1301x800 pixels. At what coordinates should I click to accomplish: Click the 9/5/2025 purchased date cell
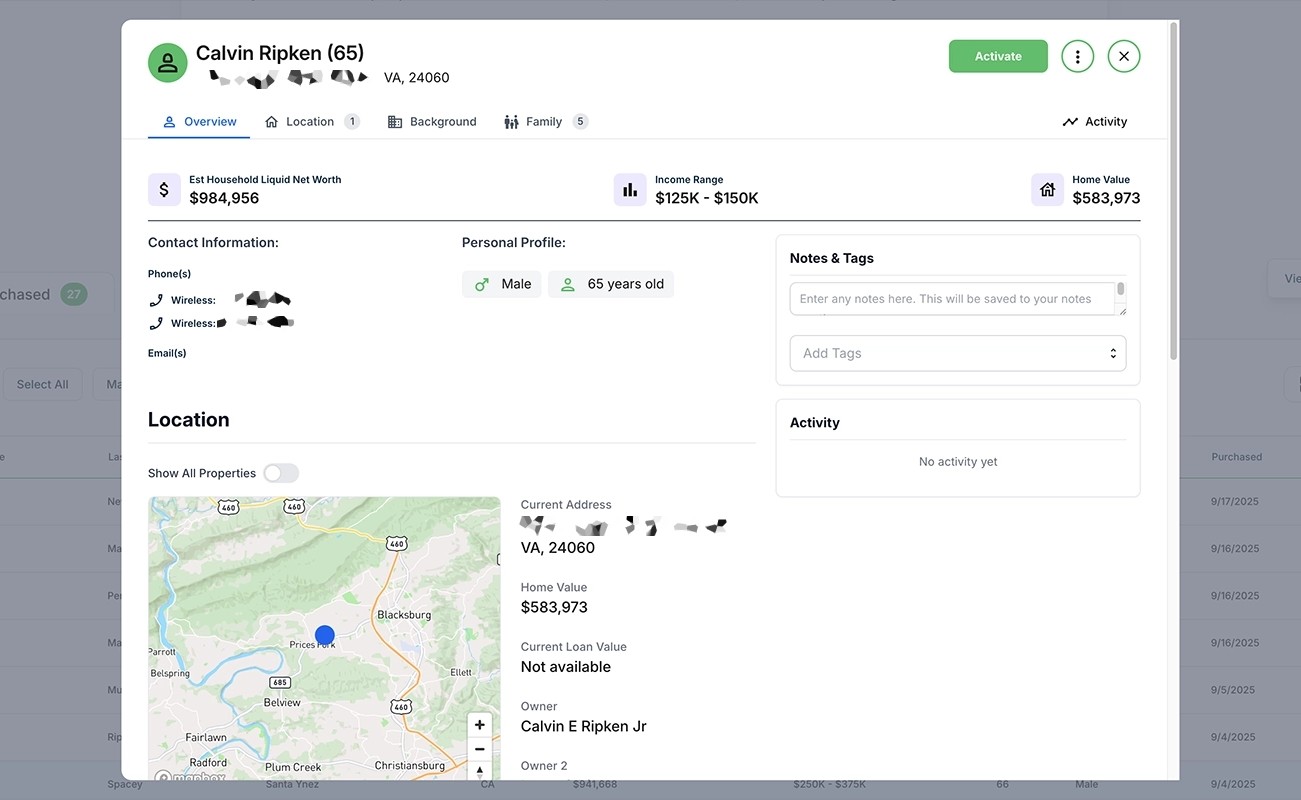click(1232, 690)
